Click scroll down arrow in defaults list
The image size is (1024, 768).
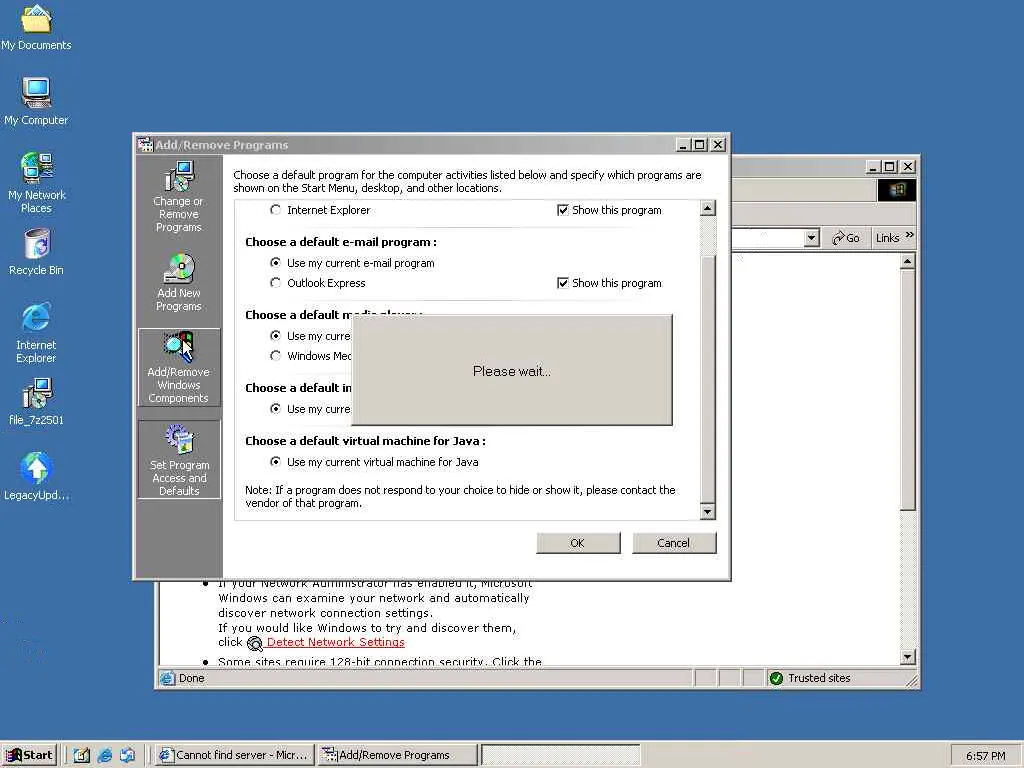click(x=707, y=511)
